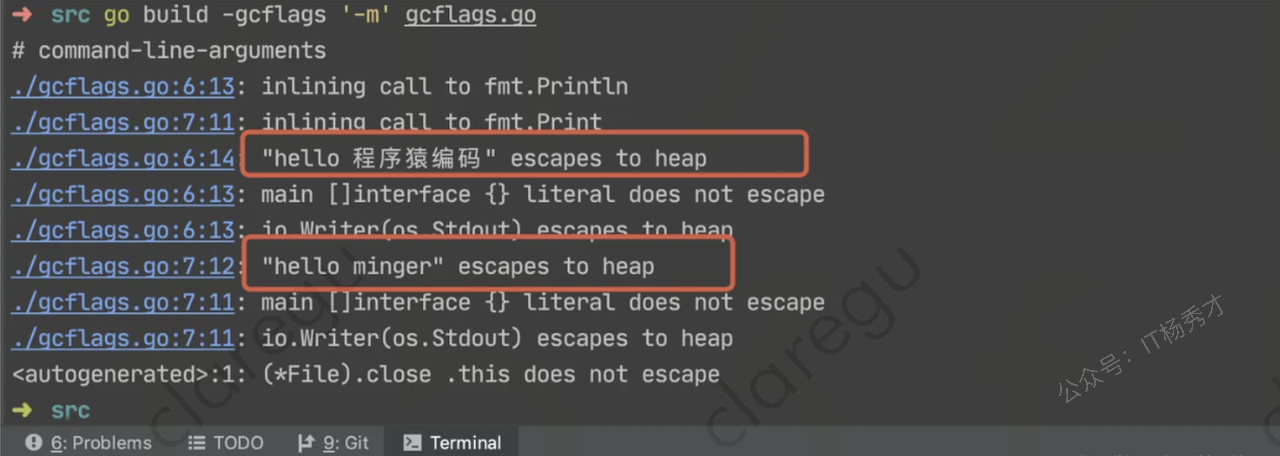Open gcflags.go:7:11 link beside main []interface literal

[122, 303]
